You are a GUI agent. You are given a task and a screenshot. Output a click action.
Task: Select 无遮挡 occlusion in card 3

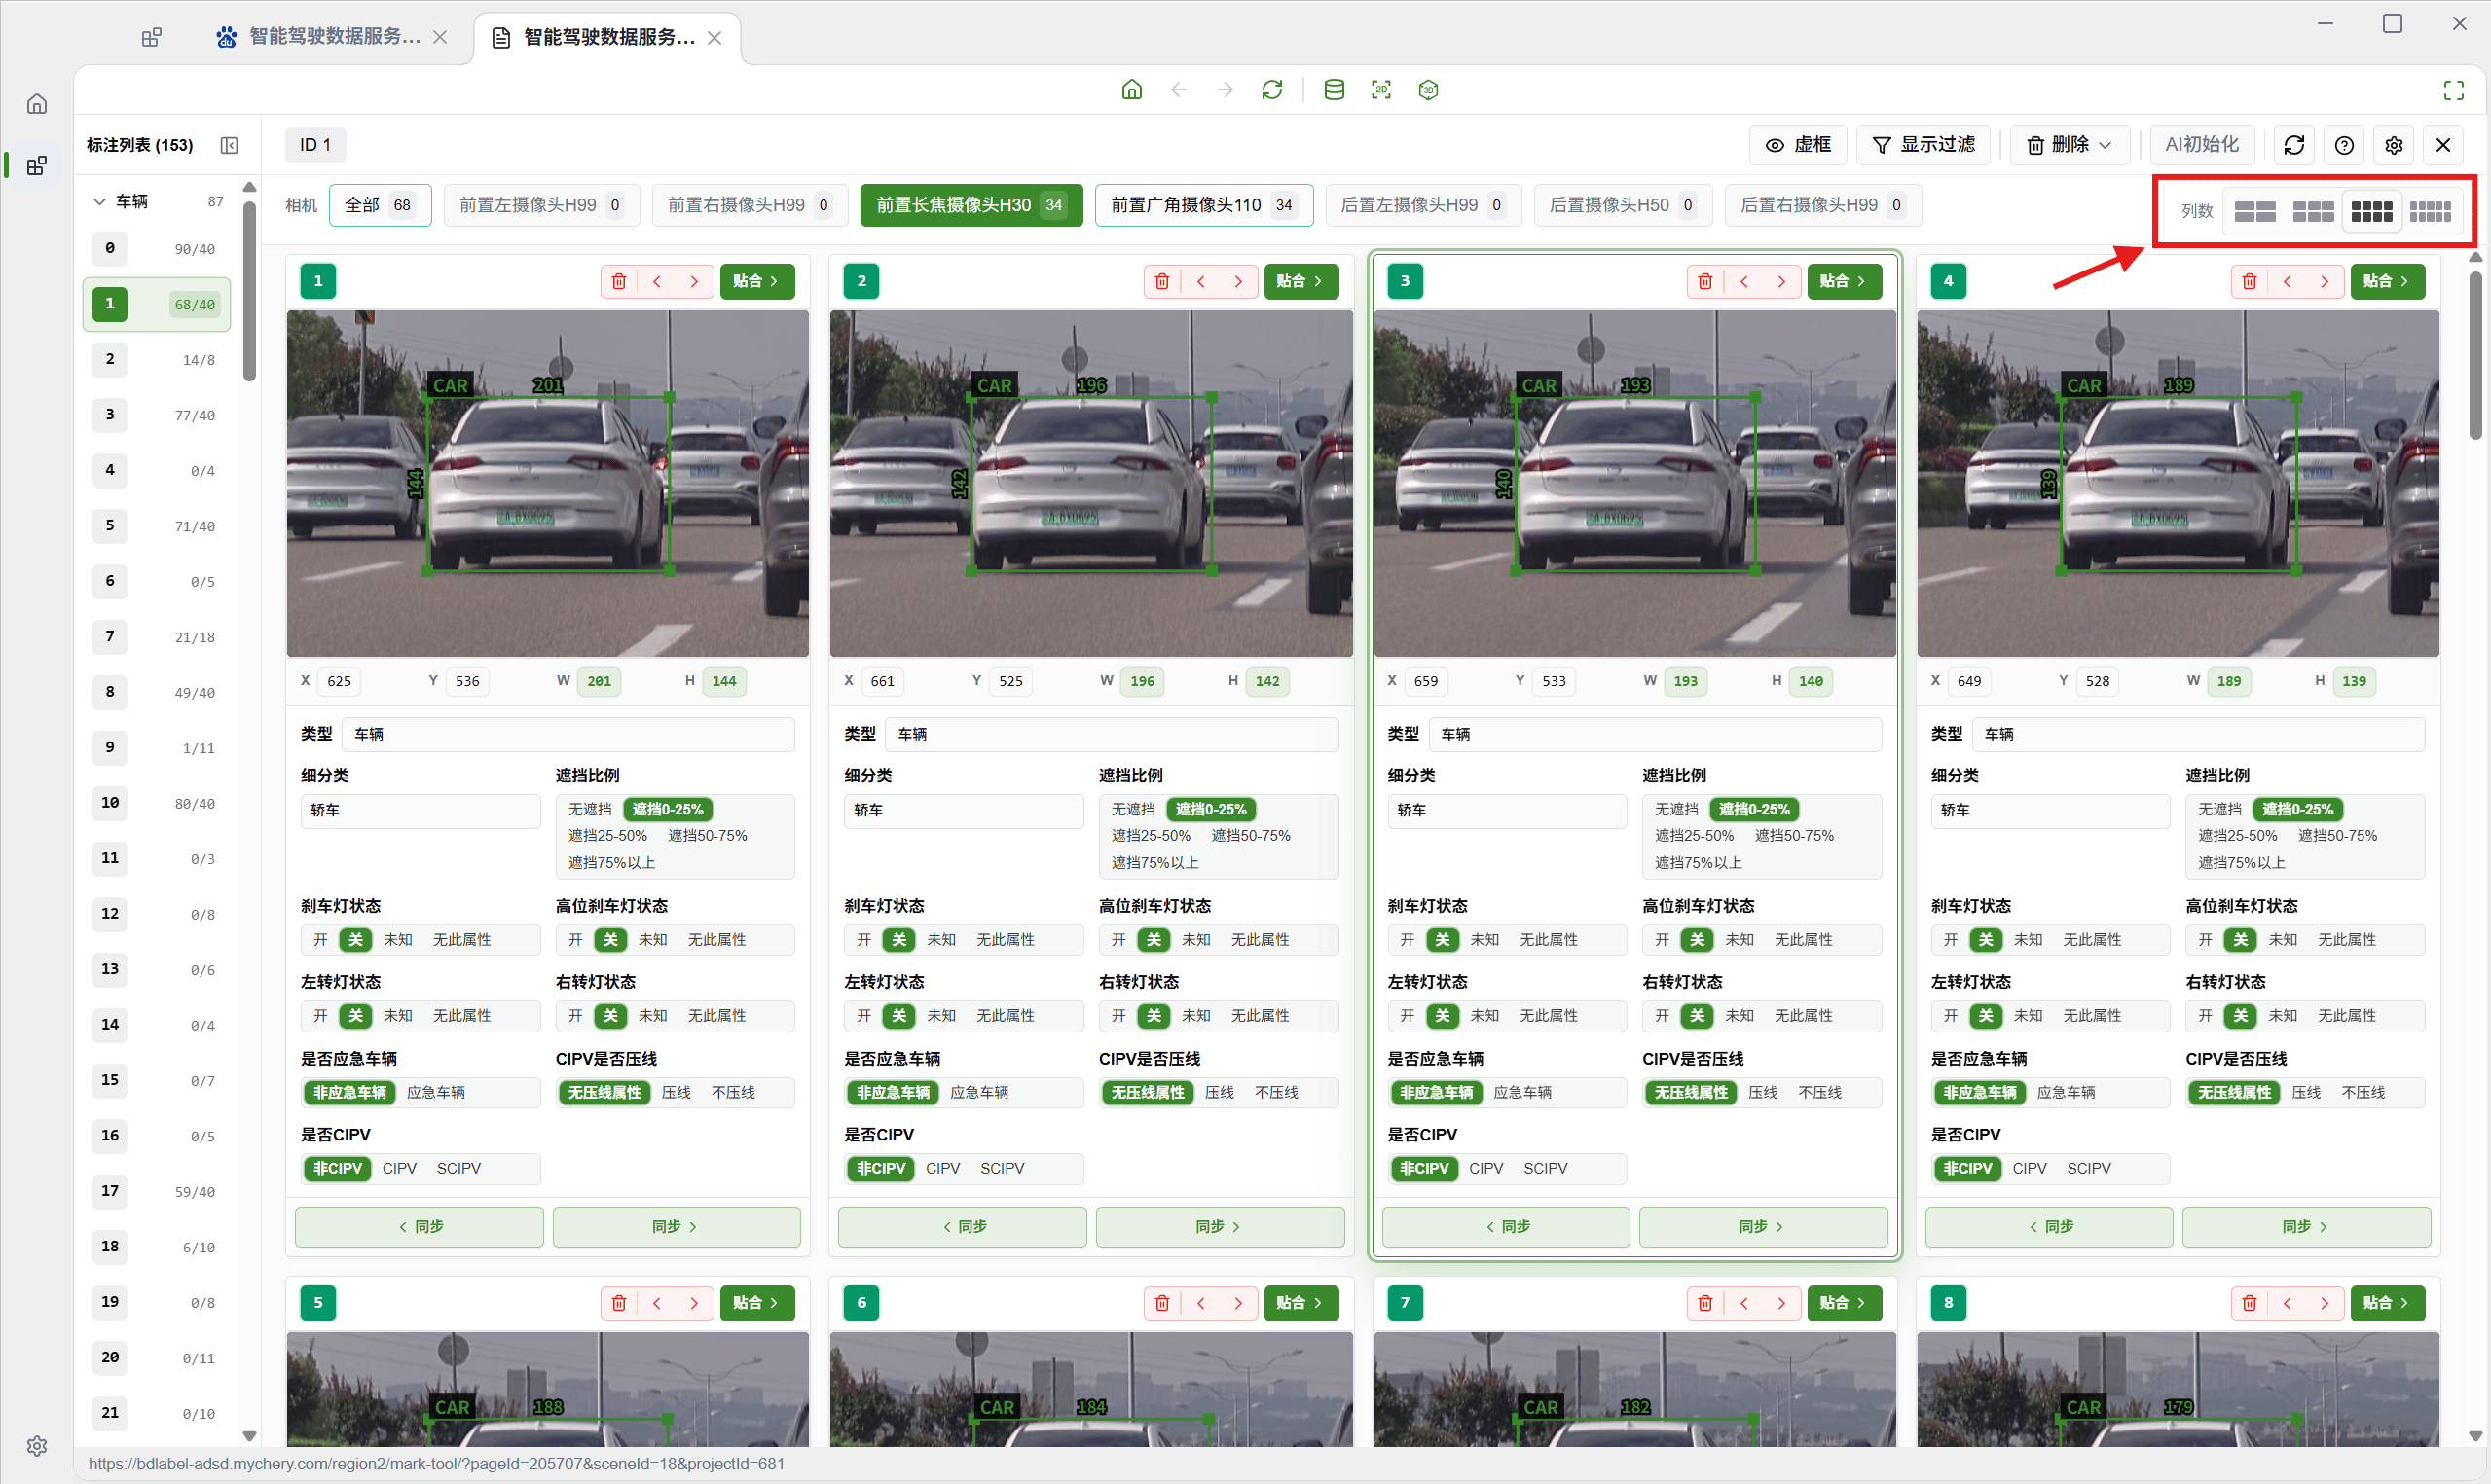(1676, 810)
